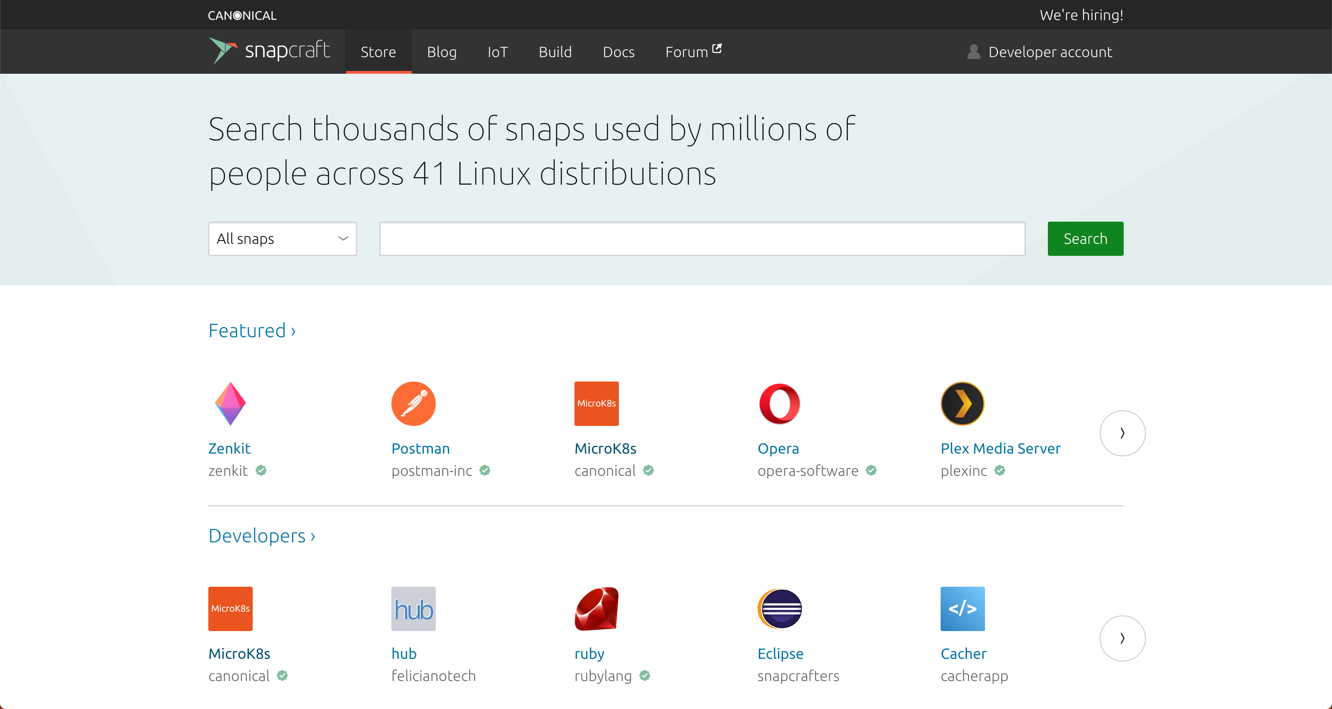The width and height of the screenshot is (1332, 709).
Task: Click the postman-inc publisher text
Action: [x=431, y=471]
